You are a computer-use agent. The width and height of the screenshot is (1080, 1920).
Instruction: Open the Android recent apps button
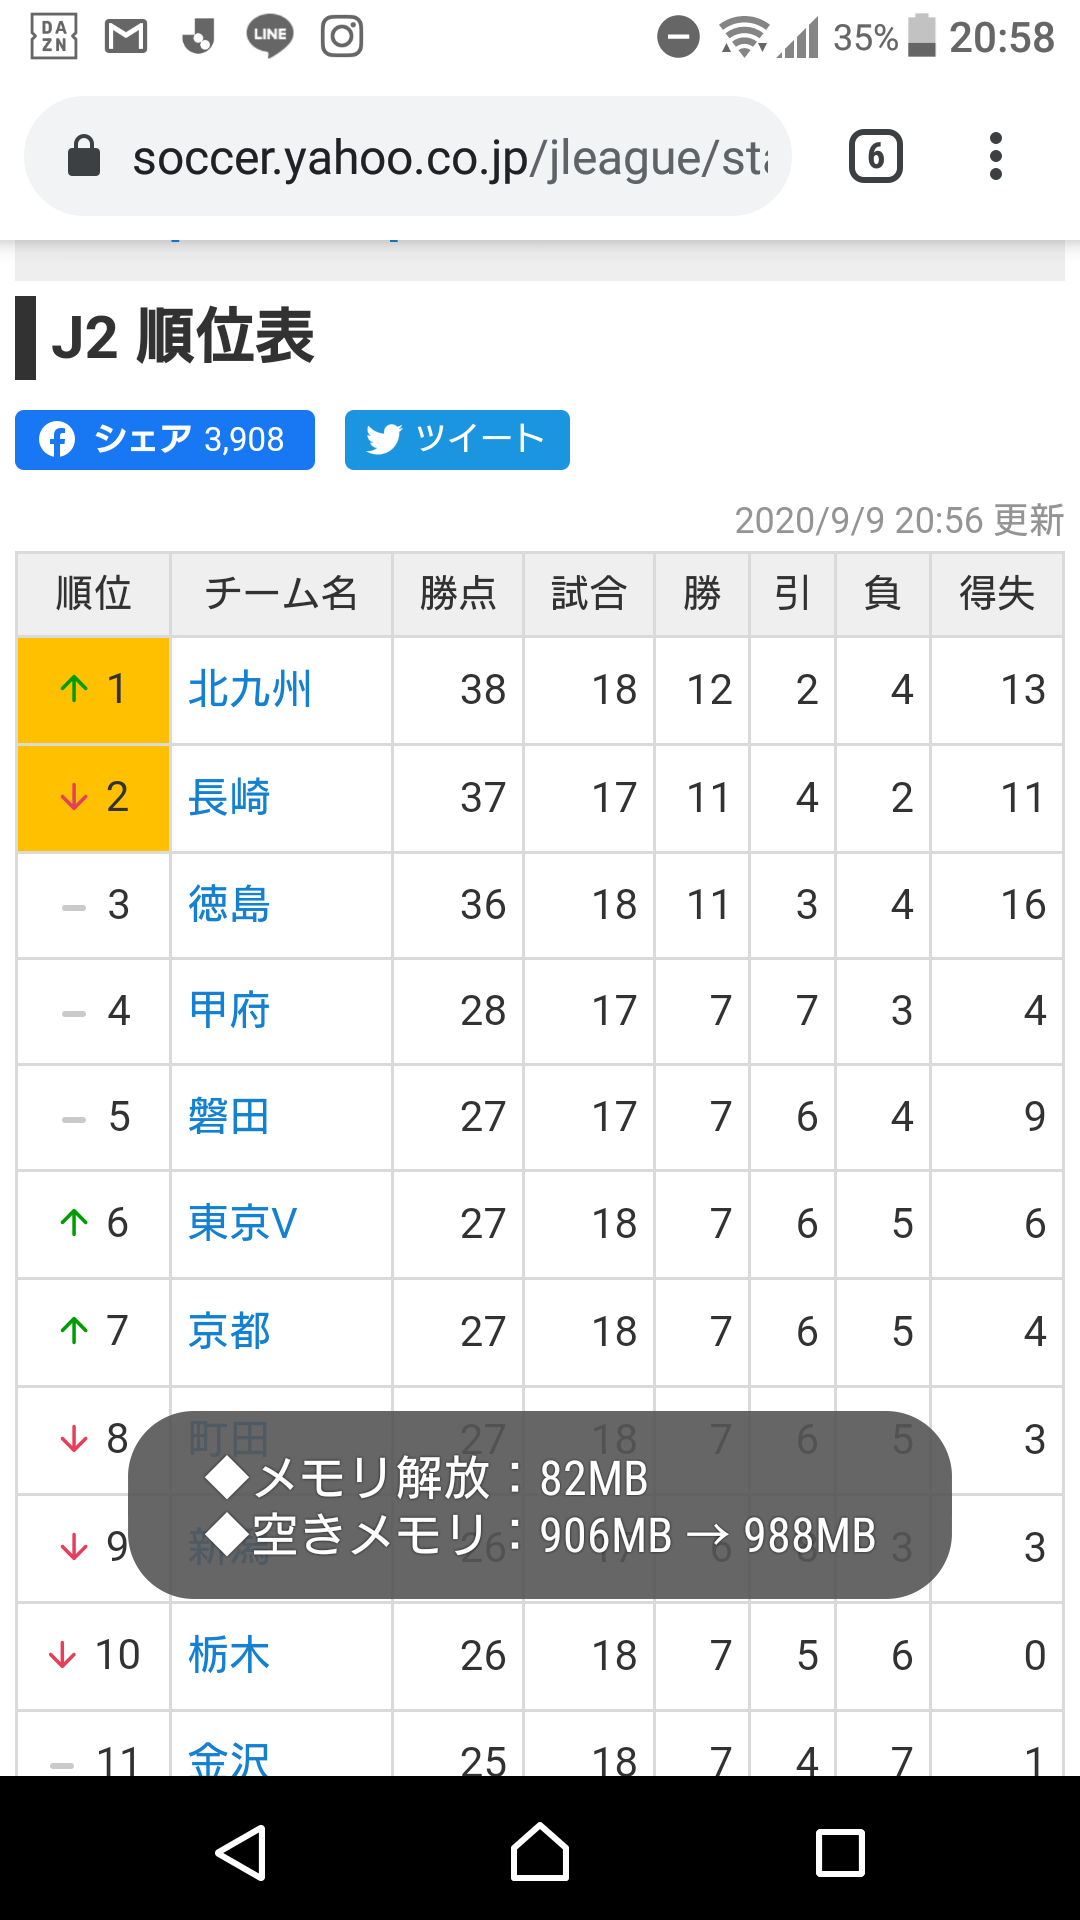[840, 1852]
